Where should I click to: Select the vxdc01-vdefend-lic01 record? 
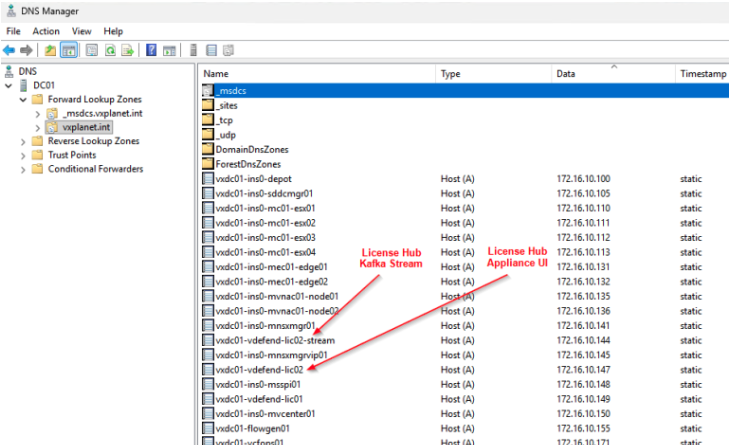tap(259, 399)
